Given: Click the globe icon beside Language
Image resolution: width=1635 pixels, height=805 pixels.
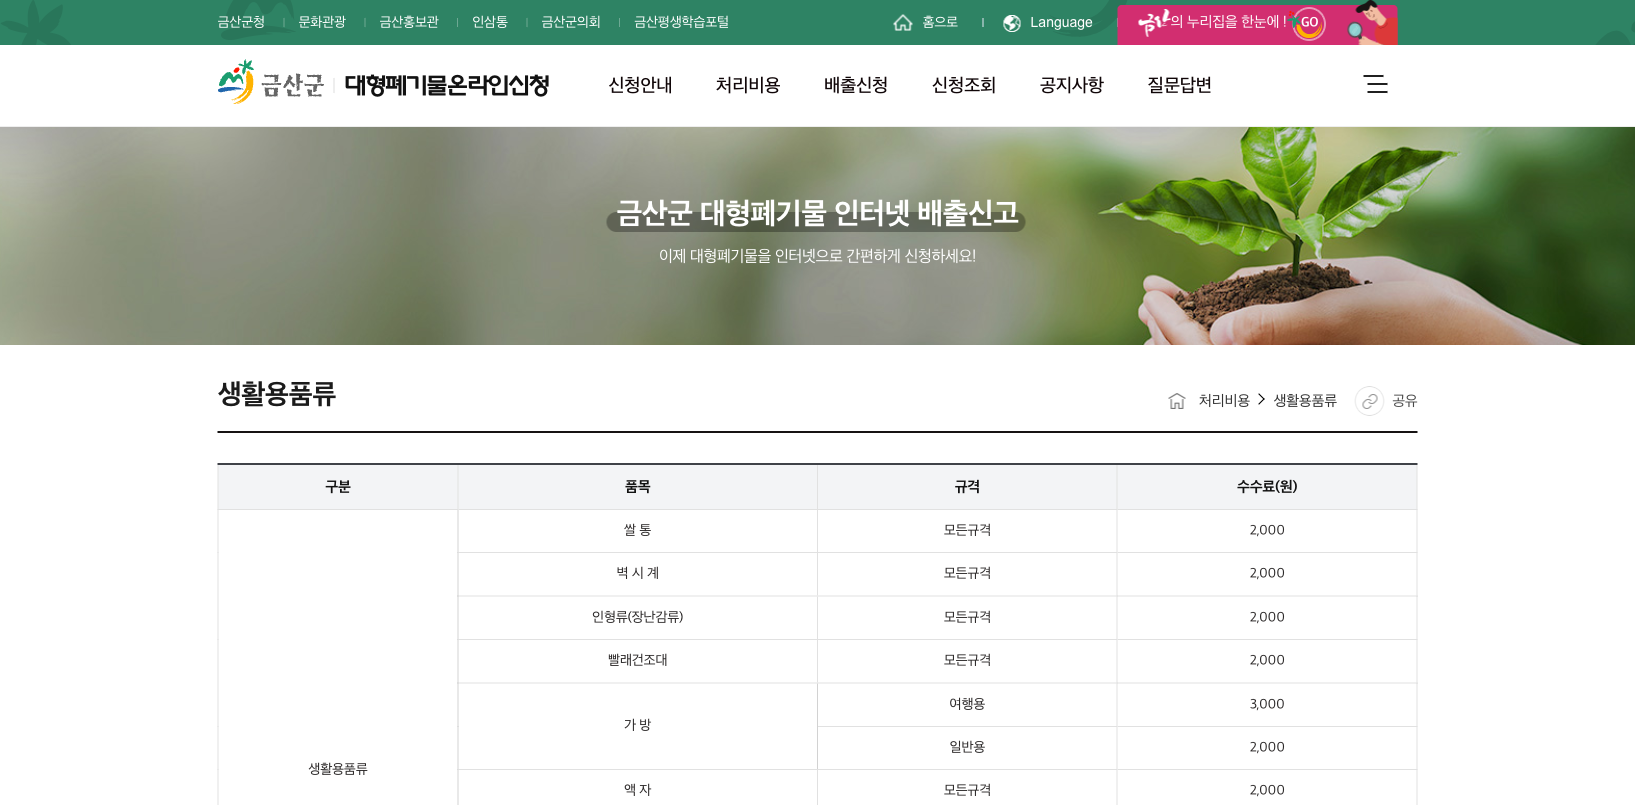Looking at the screenshot, I should (x=1012, y=23).
